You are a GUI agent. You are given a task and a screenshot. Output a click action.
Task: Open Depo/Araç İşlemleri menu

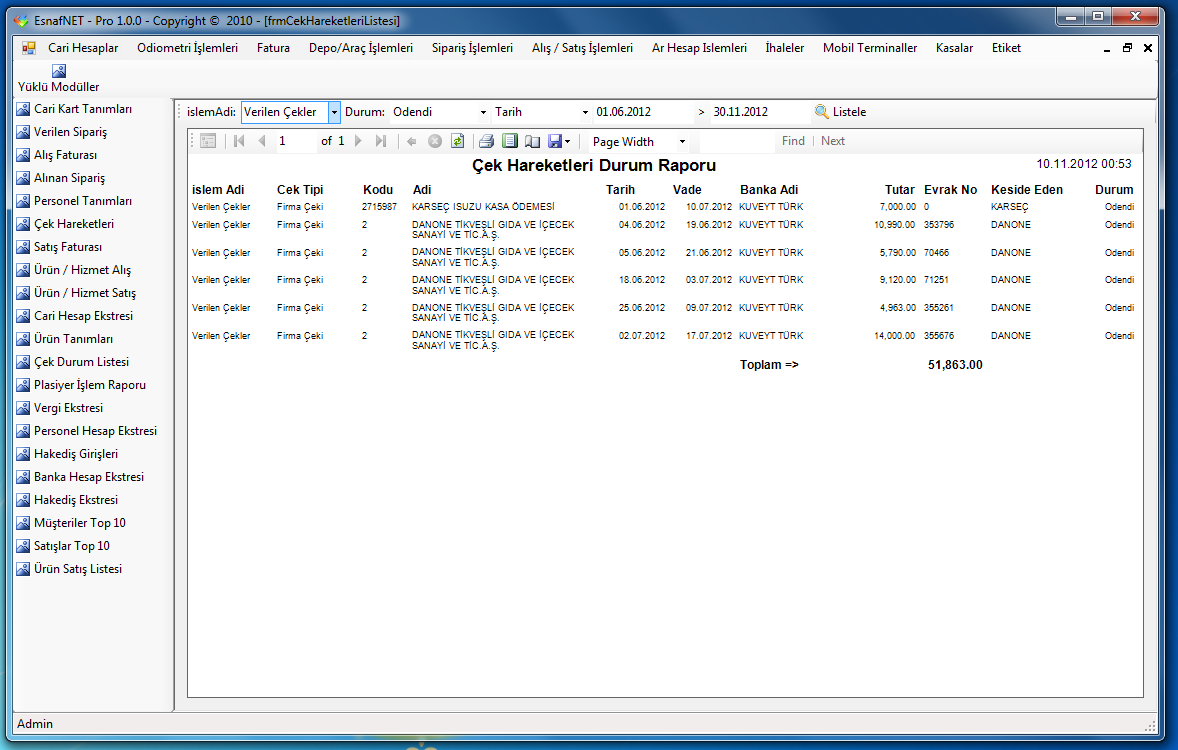pos(361,48)
